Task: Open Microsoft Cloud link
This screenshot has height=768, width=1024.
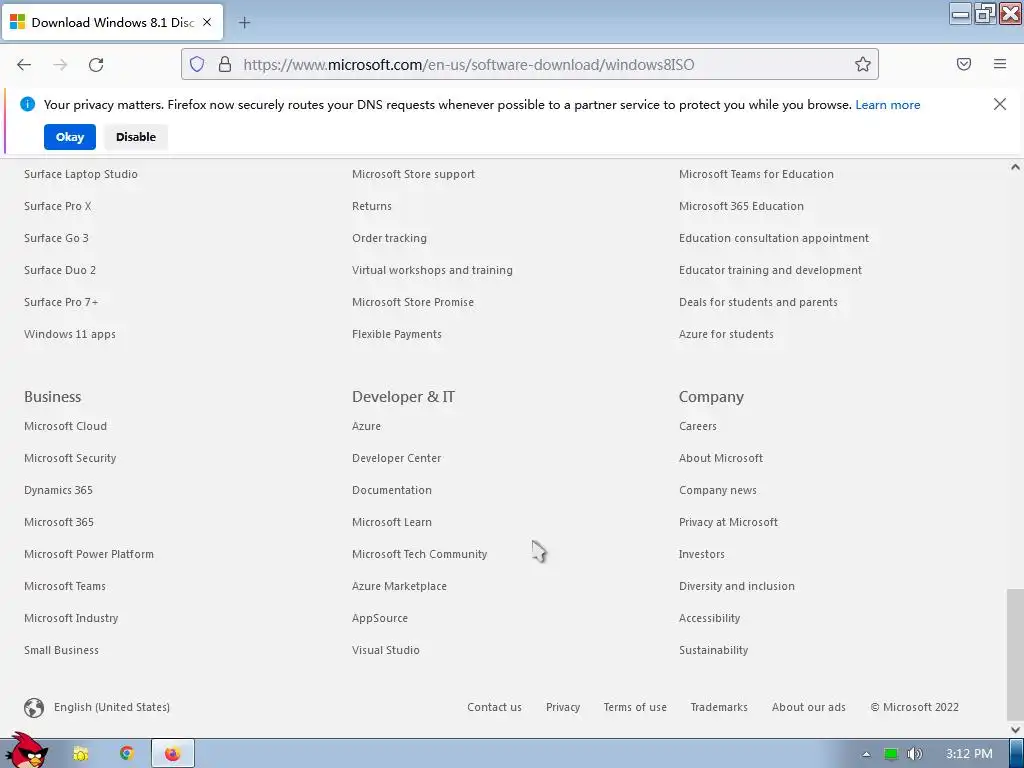Action: pos(65,426)
